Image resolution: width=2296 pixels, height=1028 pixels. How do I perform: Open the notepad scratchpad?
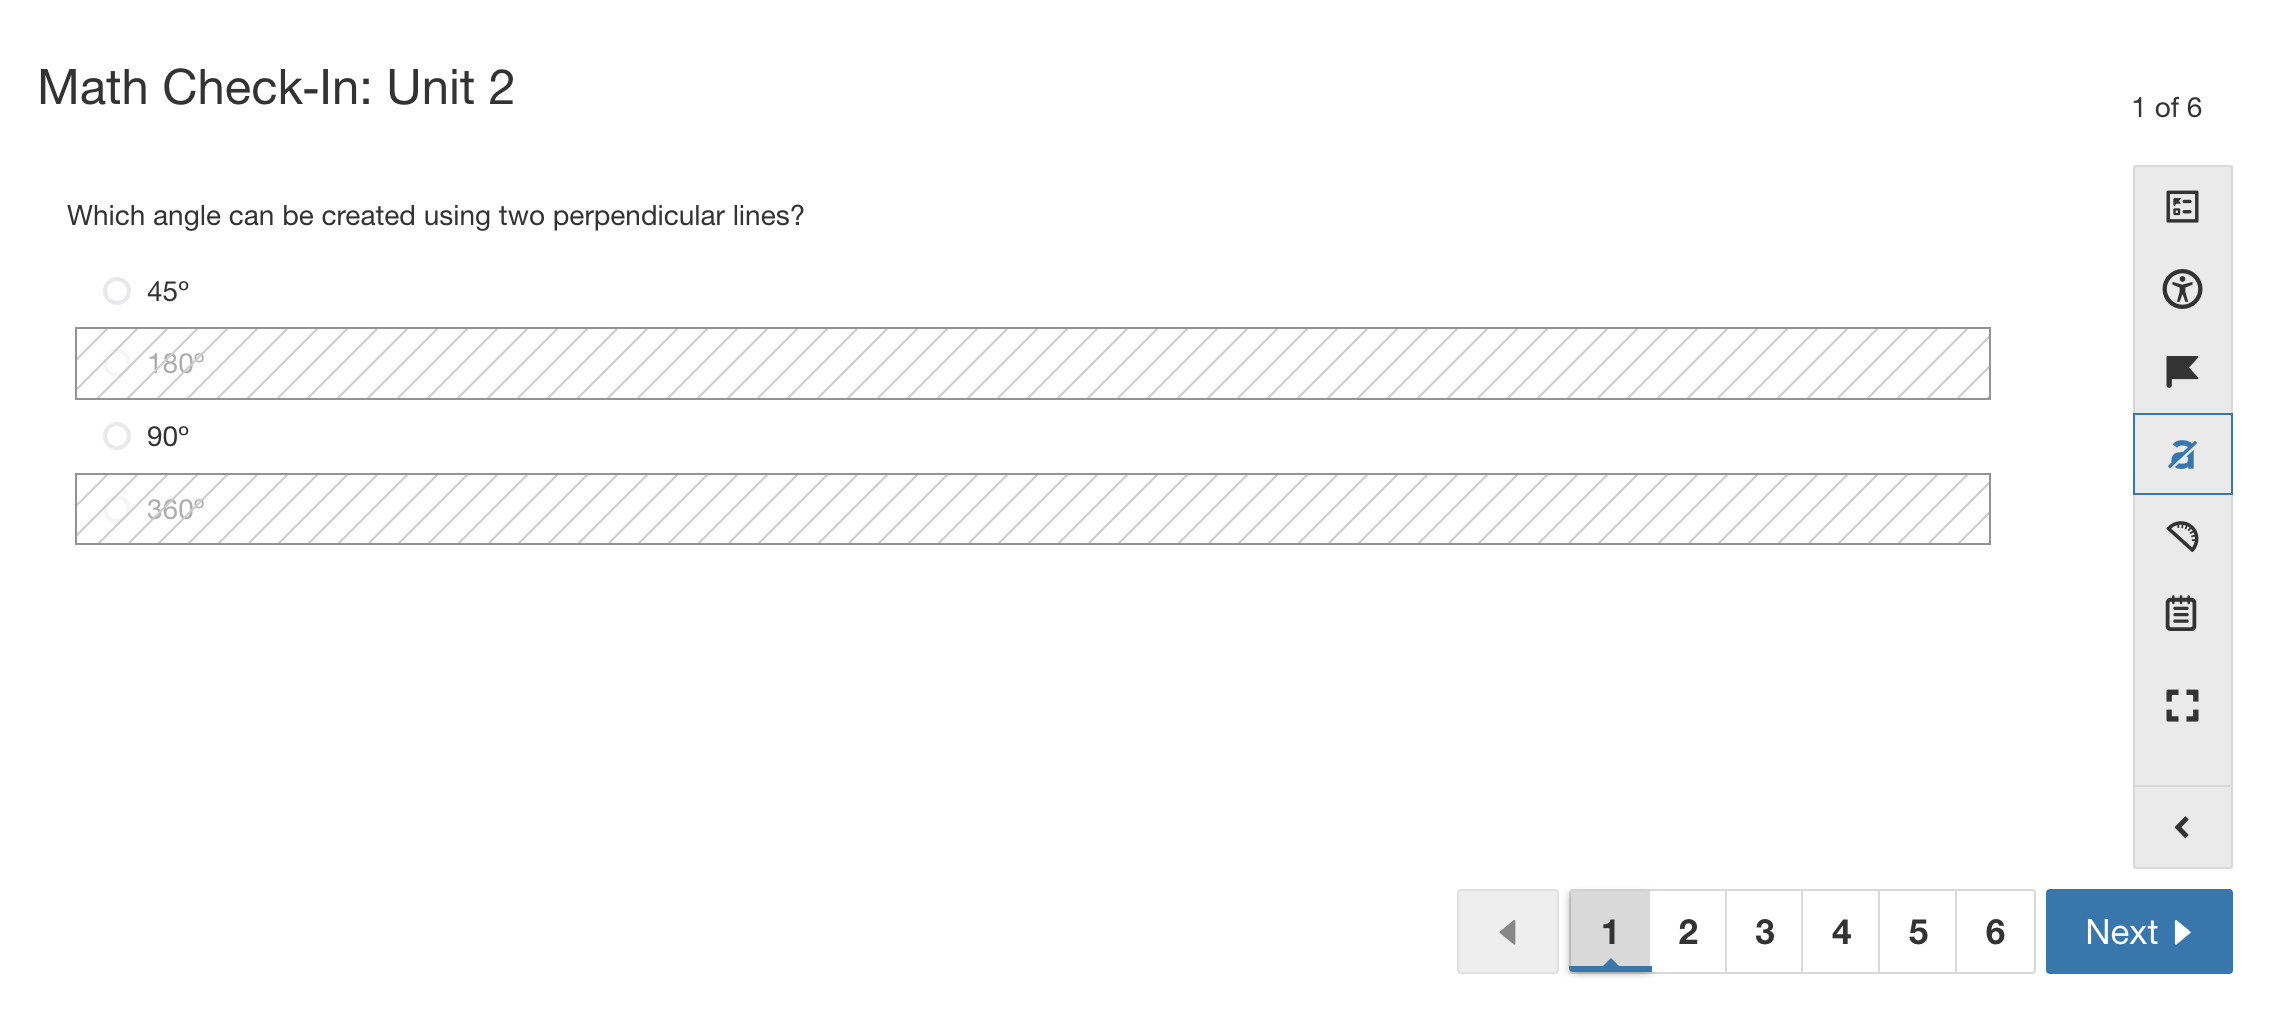coord(2181,614)
